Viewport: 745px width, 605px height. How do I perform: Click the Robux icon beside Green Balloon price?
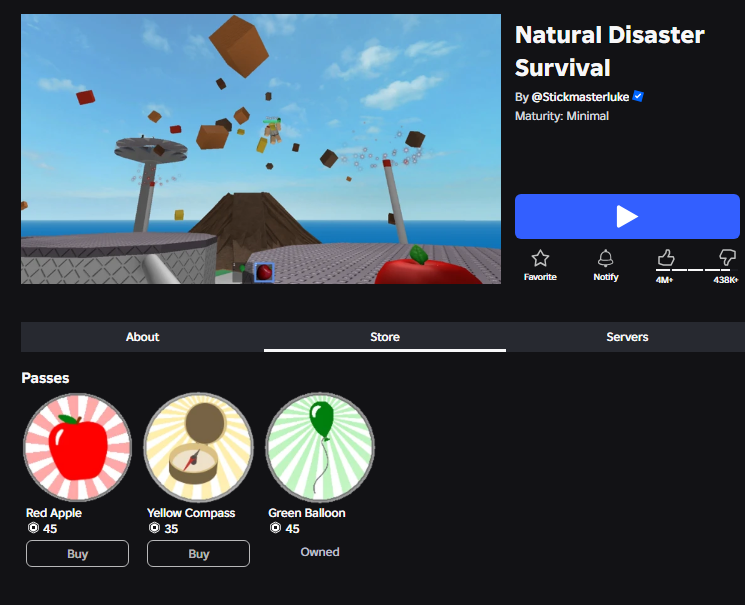[276, 528]
